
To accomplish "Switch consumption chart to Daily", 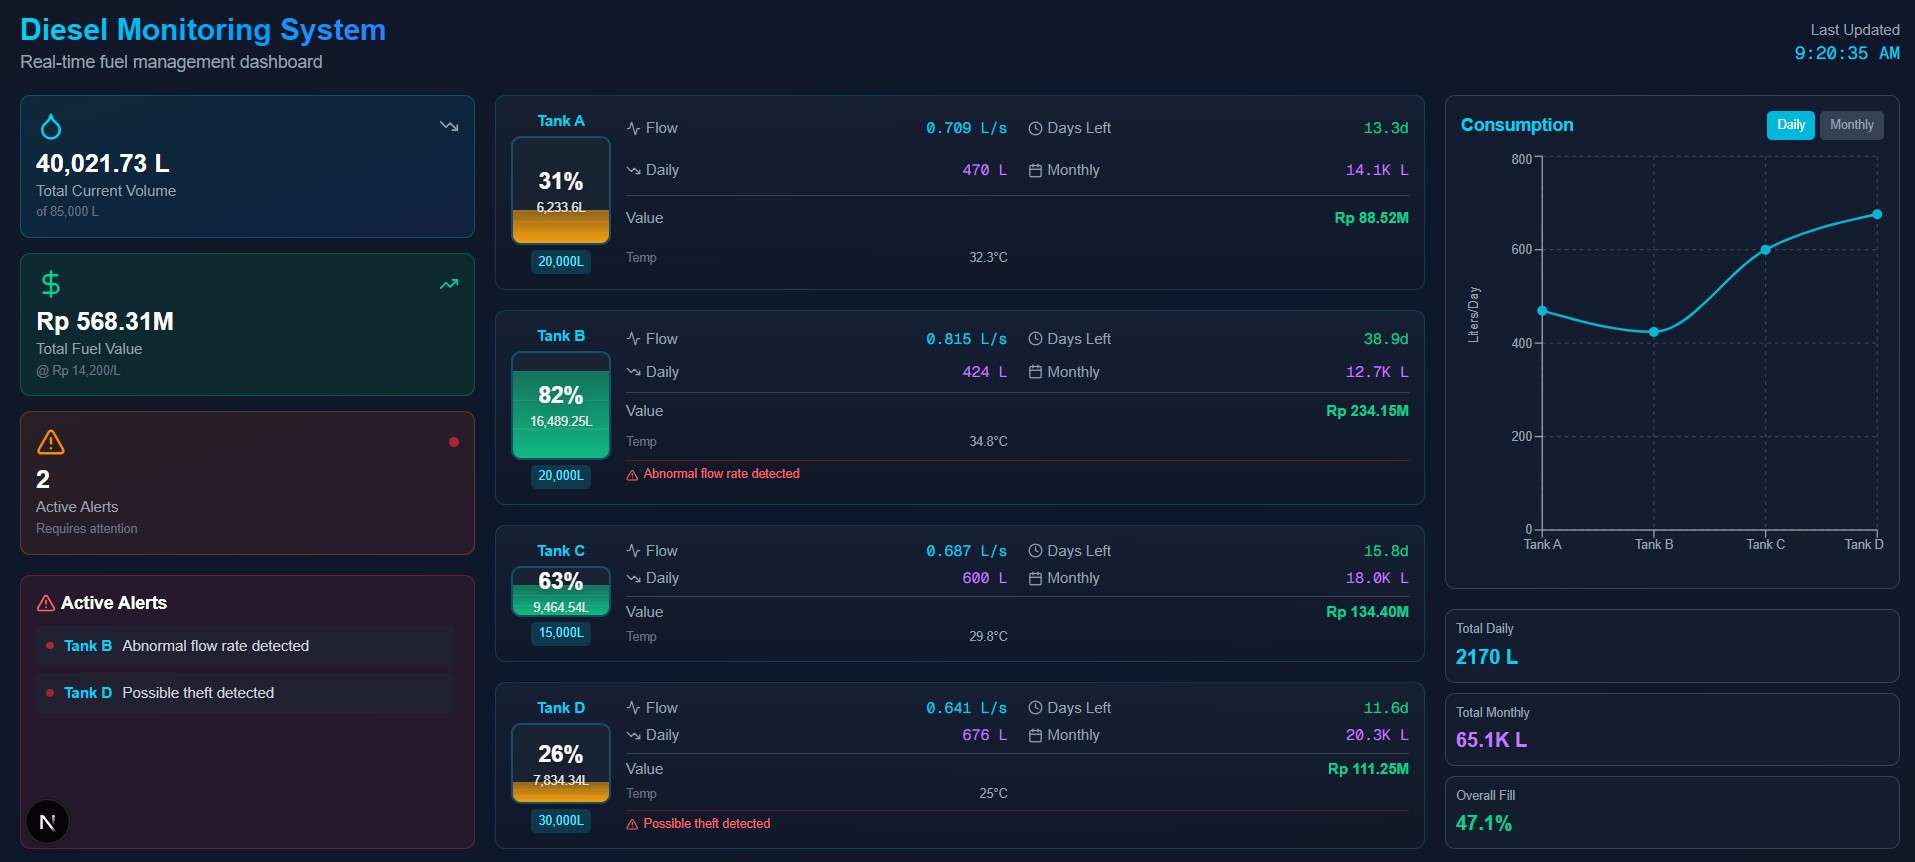I will (1790, 125).
